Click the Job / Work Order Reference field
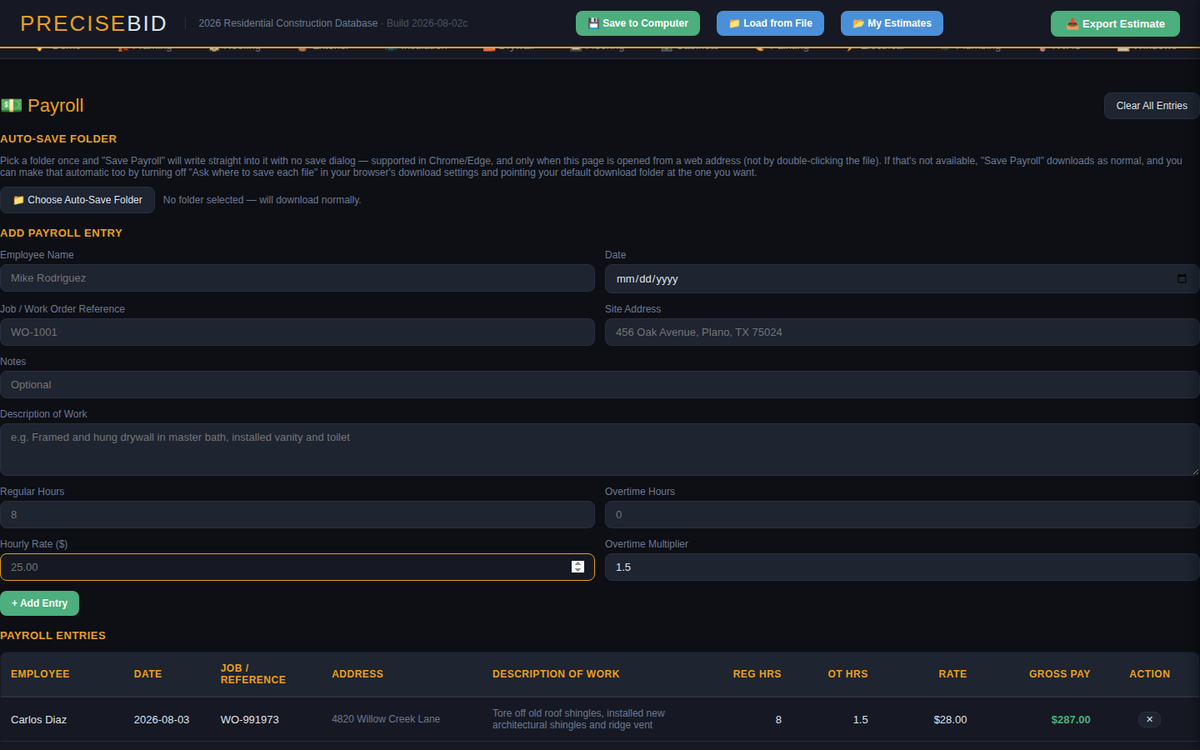Screen dimensions: 1200x750 [297, 332]
